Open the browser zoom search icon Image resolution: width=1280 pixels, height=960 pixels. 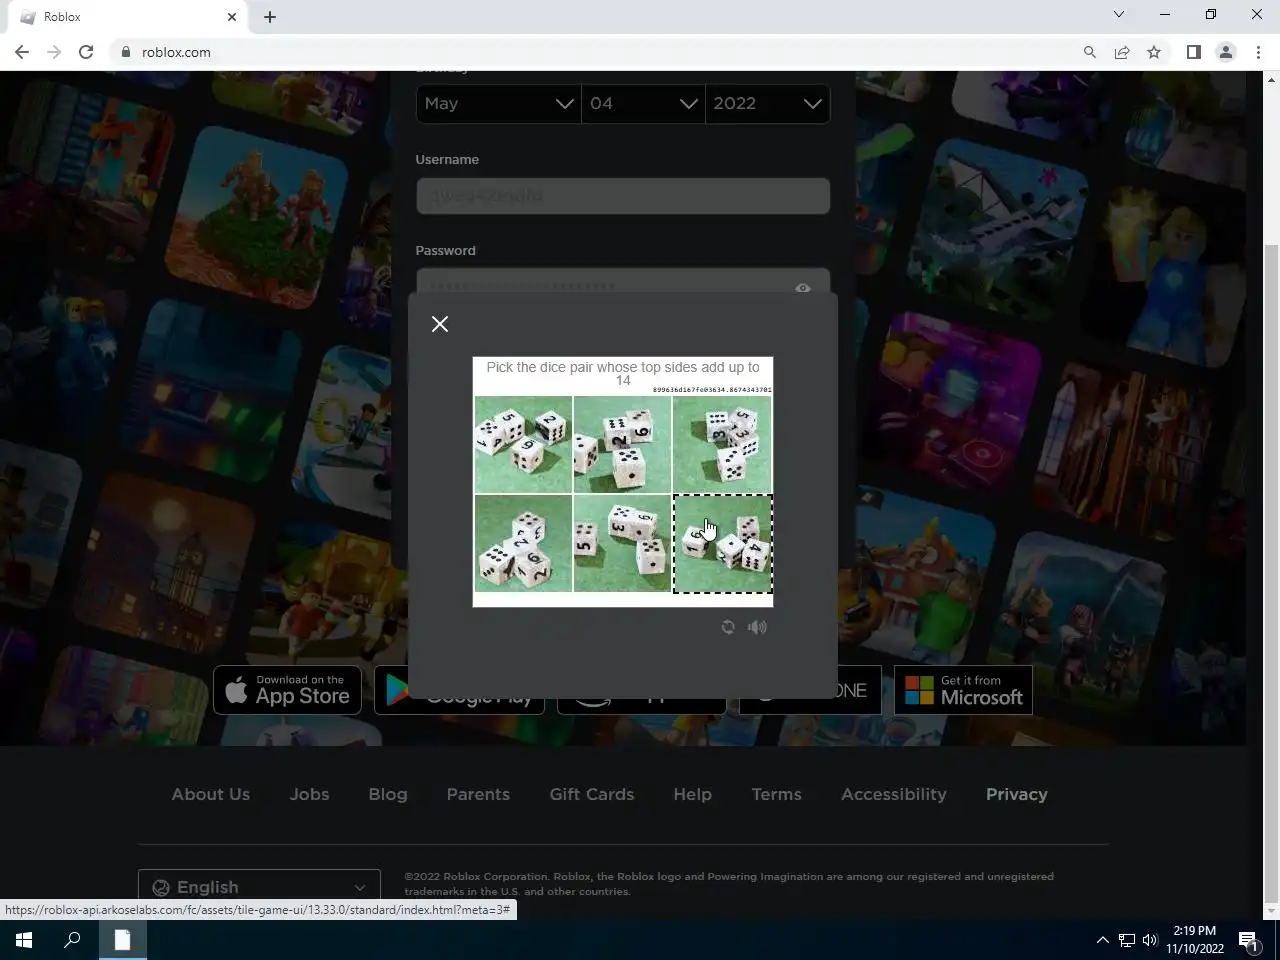click(1090, 52)
